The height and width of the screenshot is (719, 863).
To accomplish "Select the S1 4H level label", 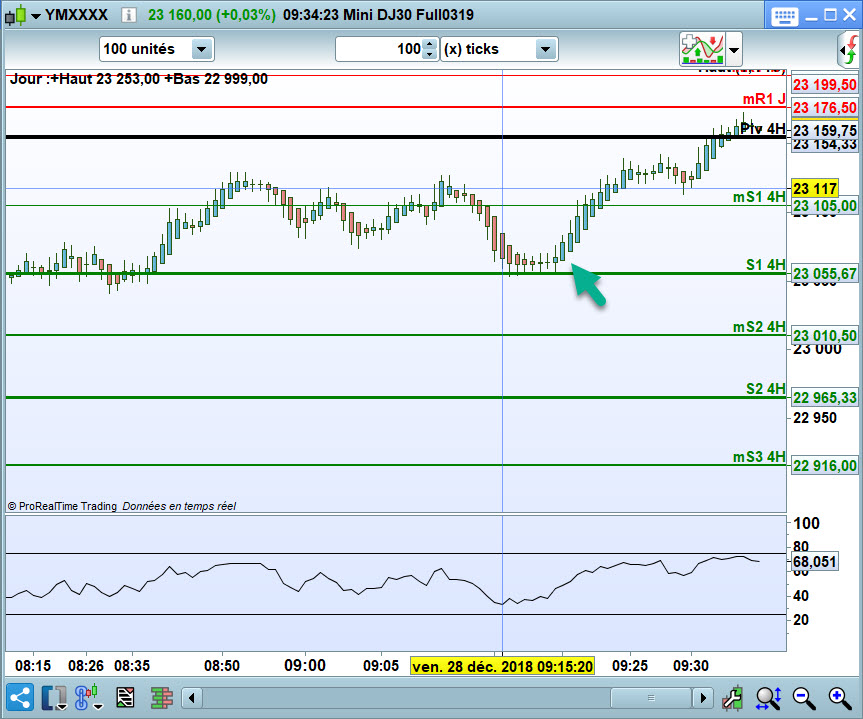I will (x=766, y=265).
